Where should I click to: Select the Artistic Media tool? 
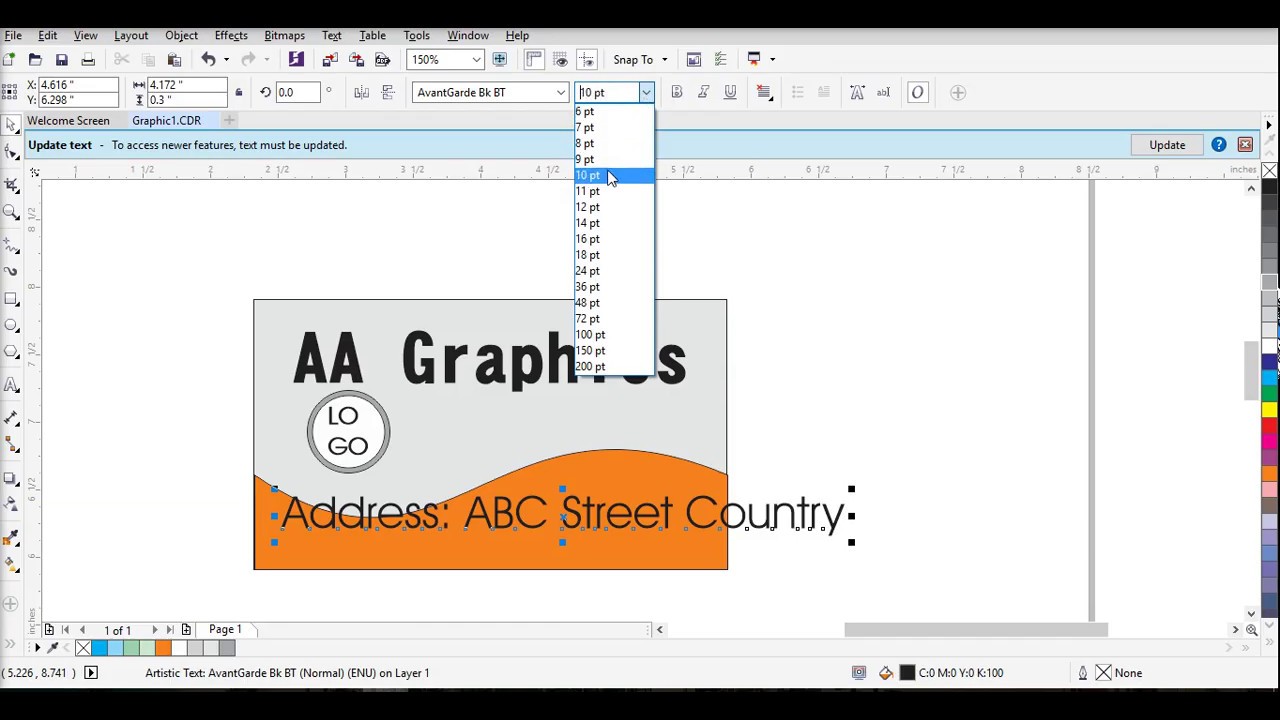pyautogui.click(x=12, y=270)
